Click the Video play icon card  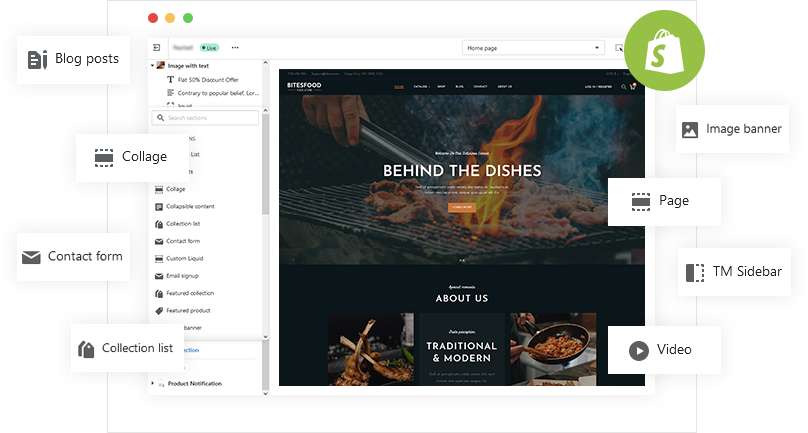(664, 350)
